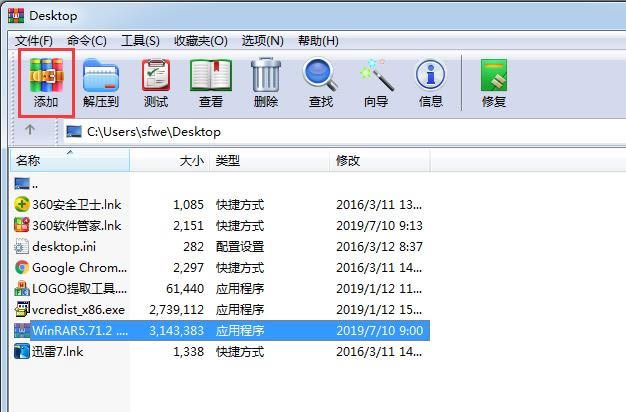The width and height of the screenshot is (626, 412).
Task: Click the parent folder ".." icon
Action: tap(22, 183)
